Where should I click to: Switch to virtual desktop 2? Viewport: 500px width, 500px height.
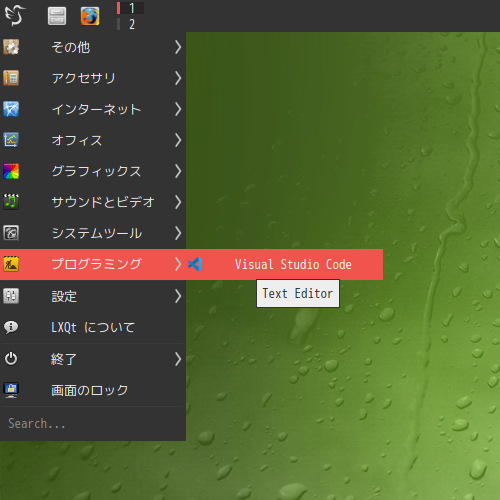[x=130, y=24]
